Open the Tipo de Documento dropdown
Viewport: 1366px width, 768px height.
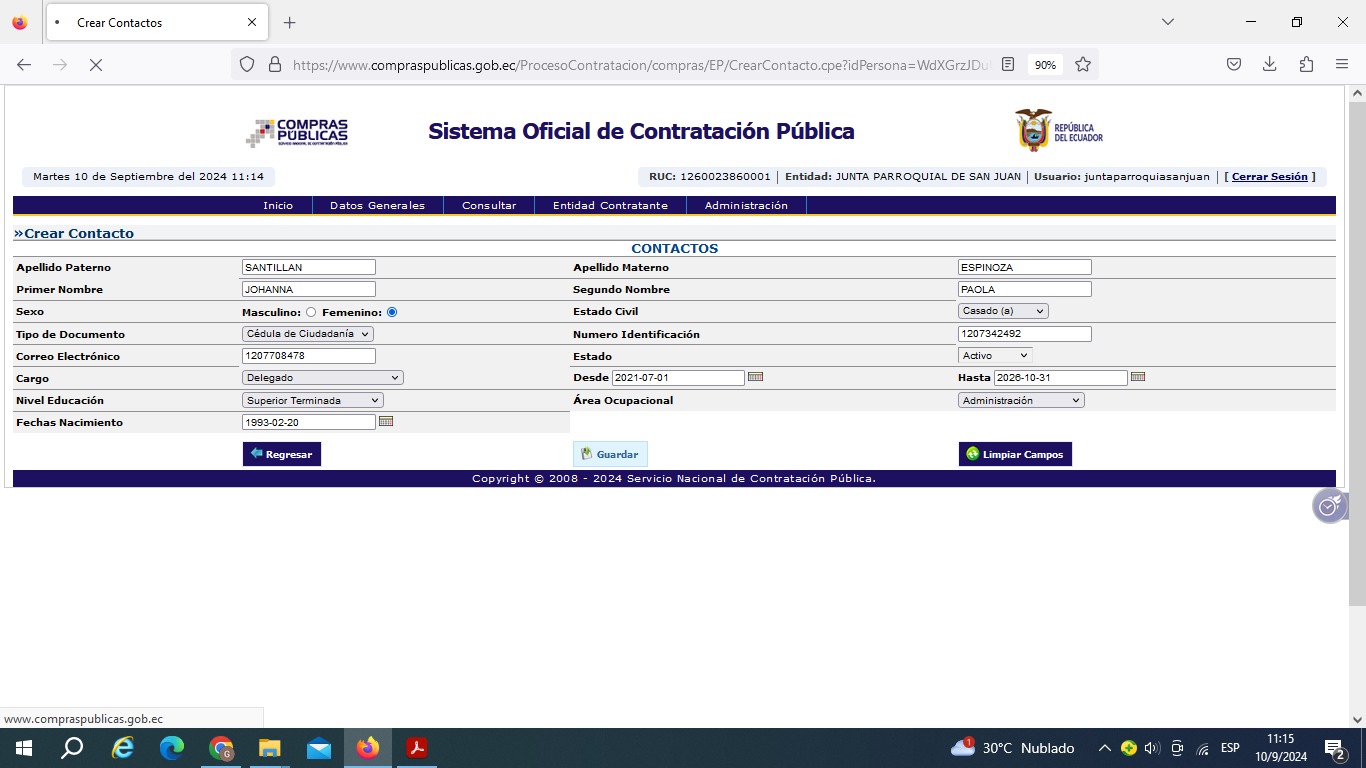tap(308, 334)
